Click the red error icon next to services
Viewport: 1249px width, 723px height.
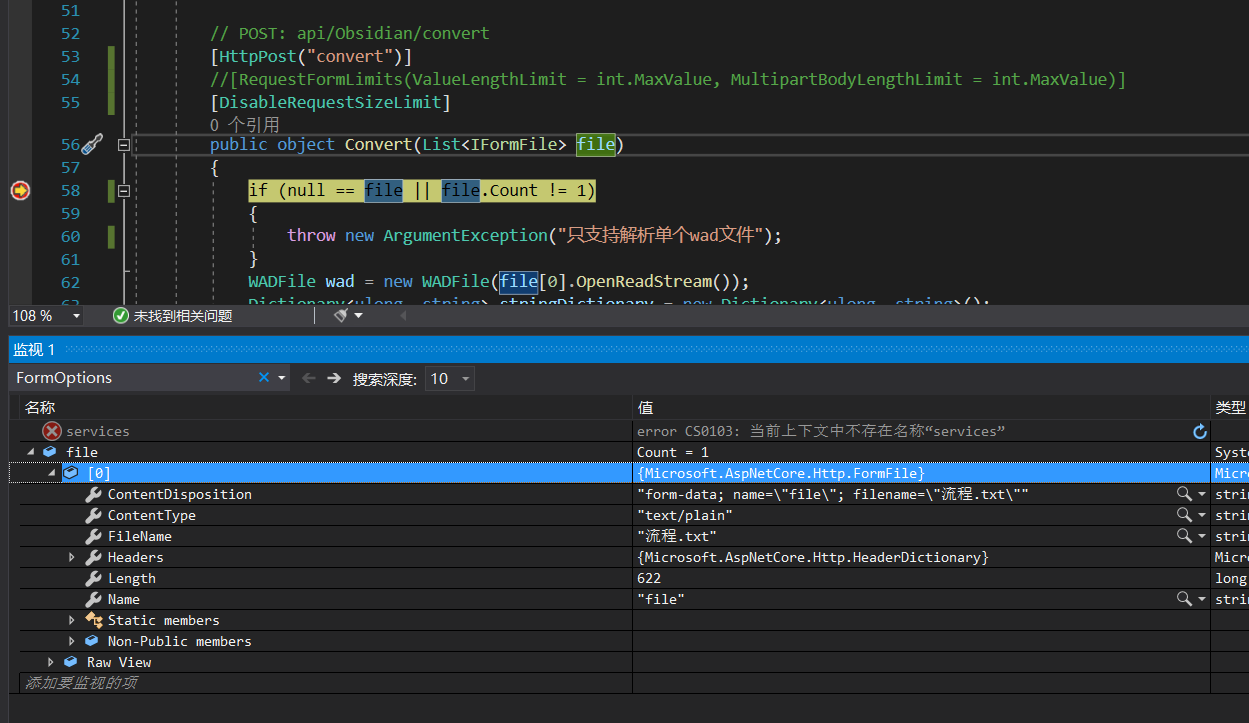click(x=52, y=431)
